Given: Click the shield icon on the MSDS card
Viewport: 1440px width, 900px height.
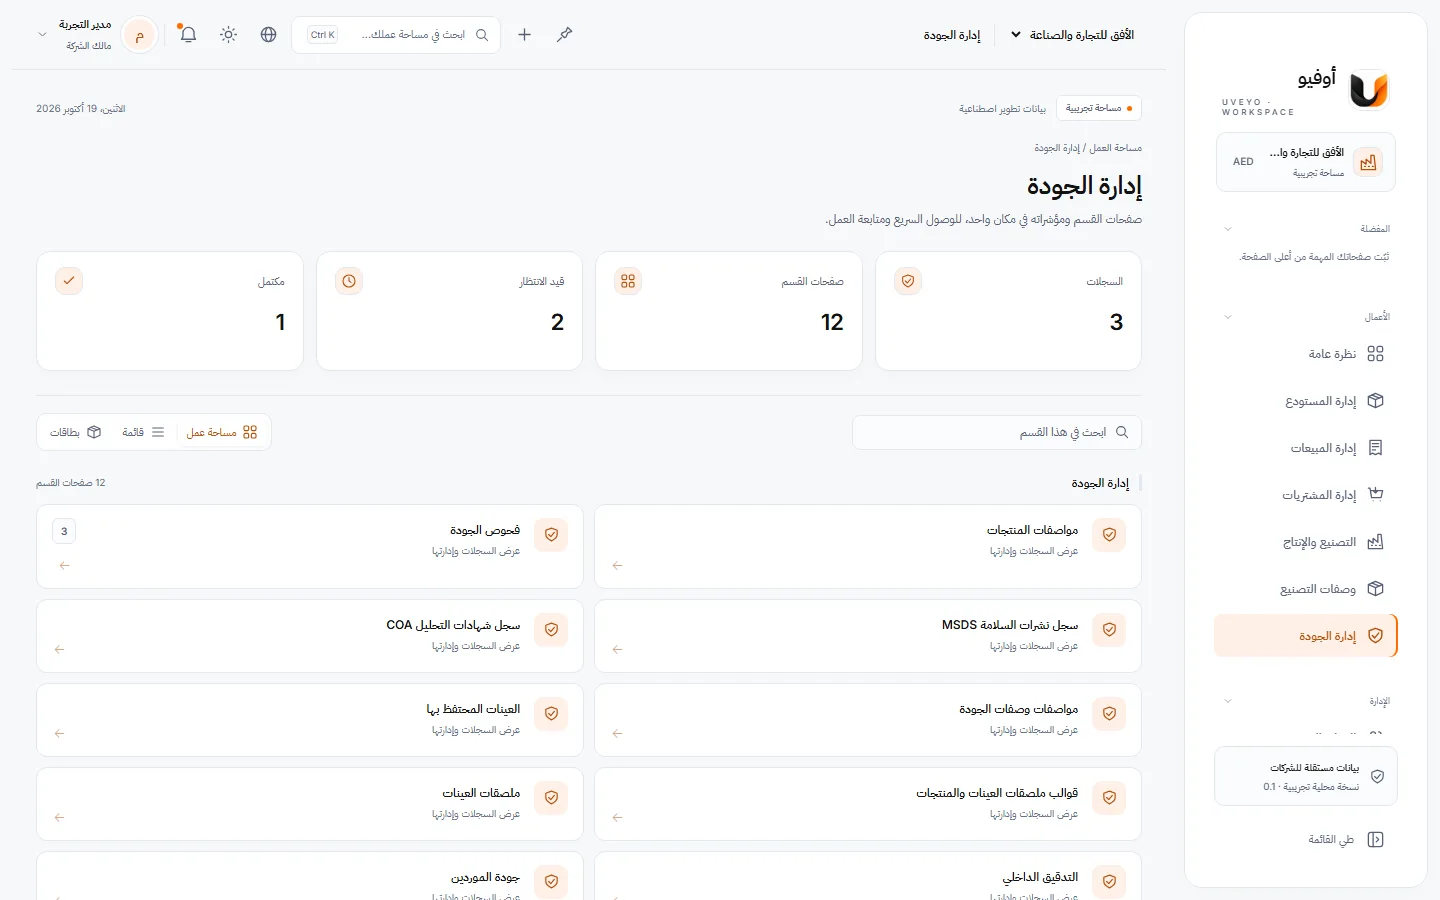Looking at the screenshot, I should 1109,630.
